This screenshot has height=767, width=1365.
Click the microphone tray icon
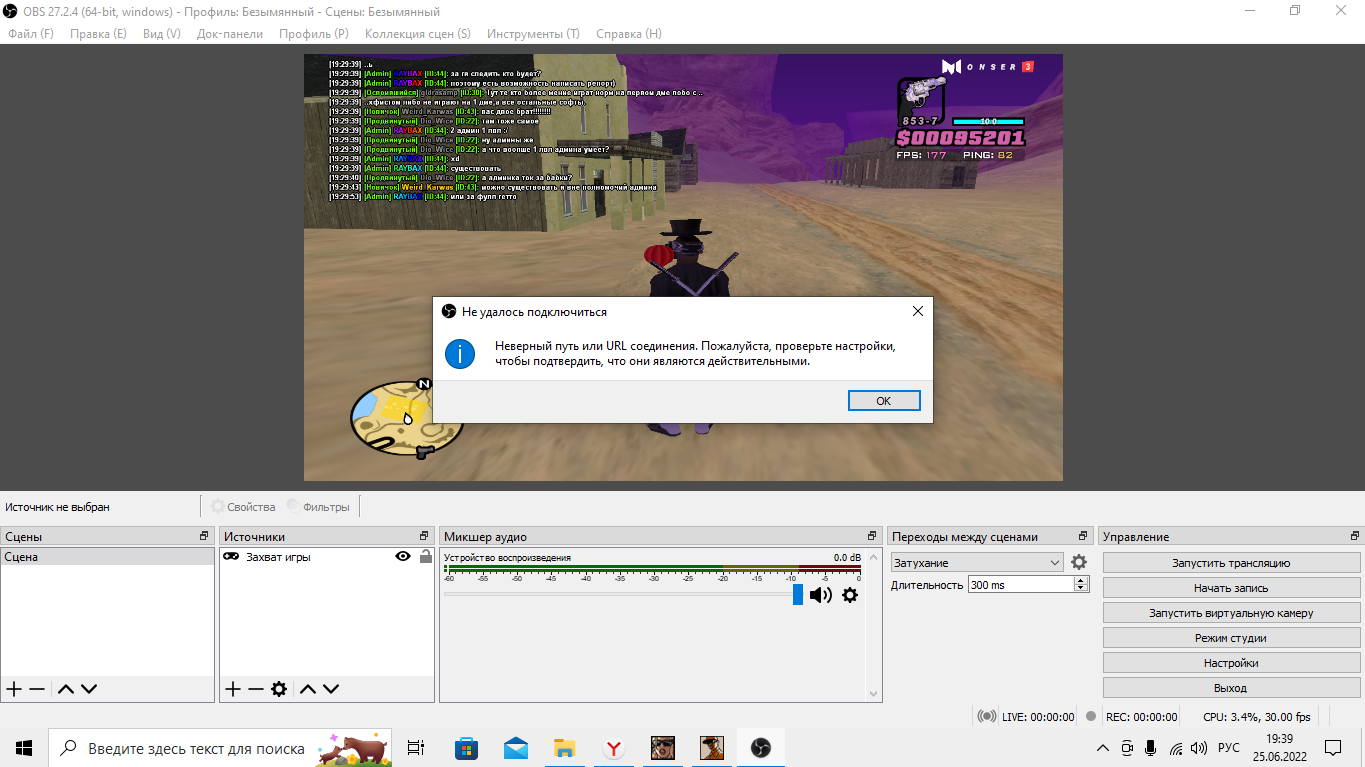[1151, 747]
